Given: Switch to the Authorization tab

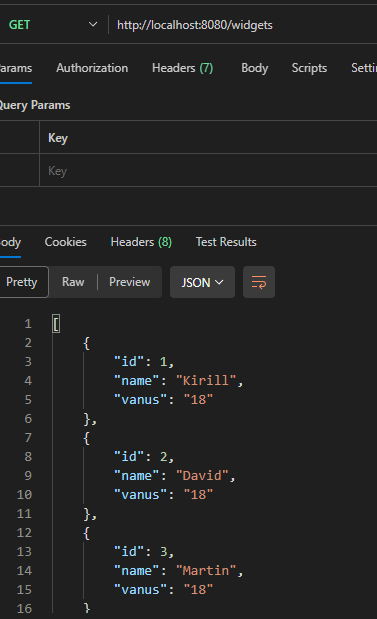Looking at the screenshot, I should (92, 68).
